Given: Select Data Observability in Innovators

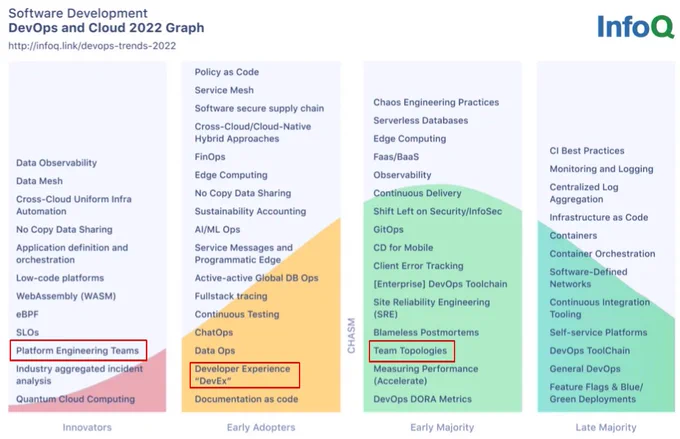Looking at the screenshot, I should [x=56, y=163].
